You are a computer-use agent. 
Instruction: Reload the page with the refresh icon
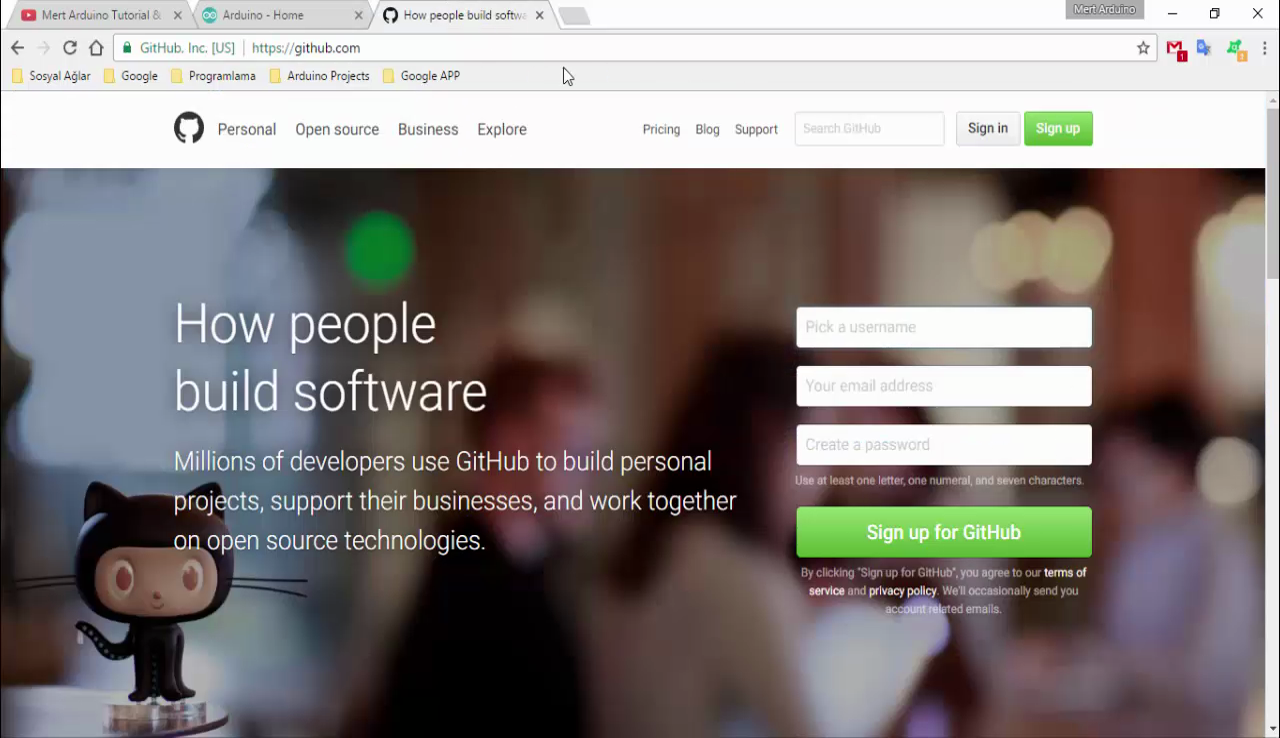tap(70, 48)
